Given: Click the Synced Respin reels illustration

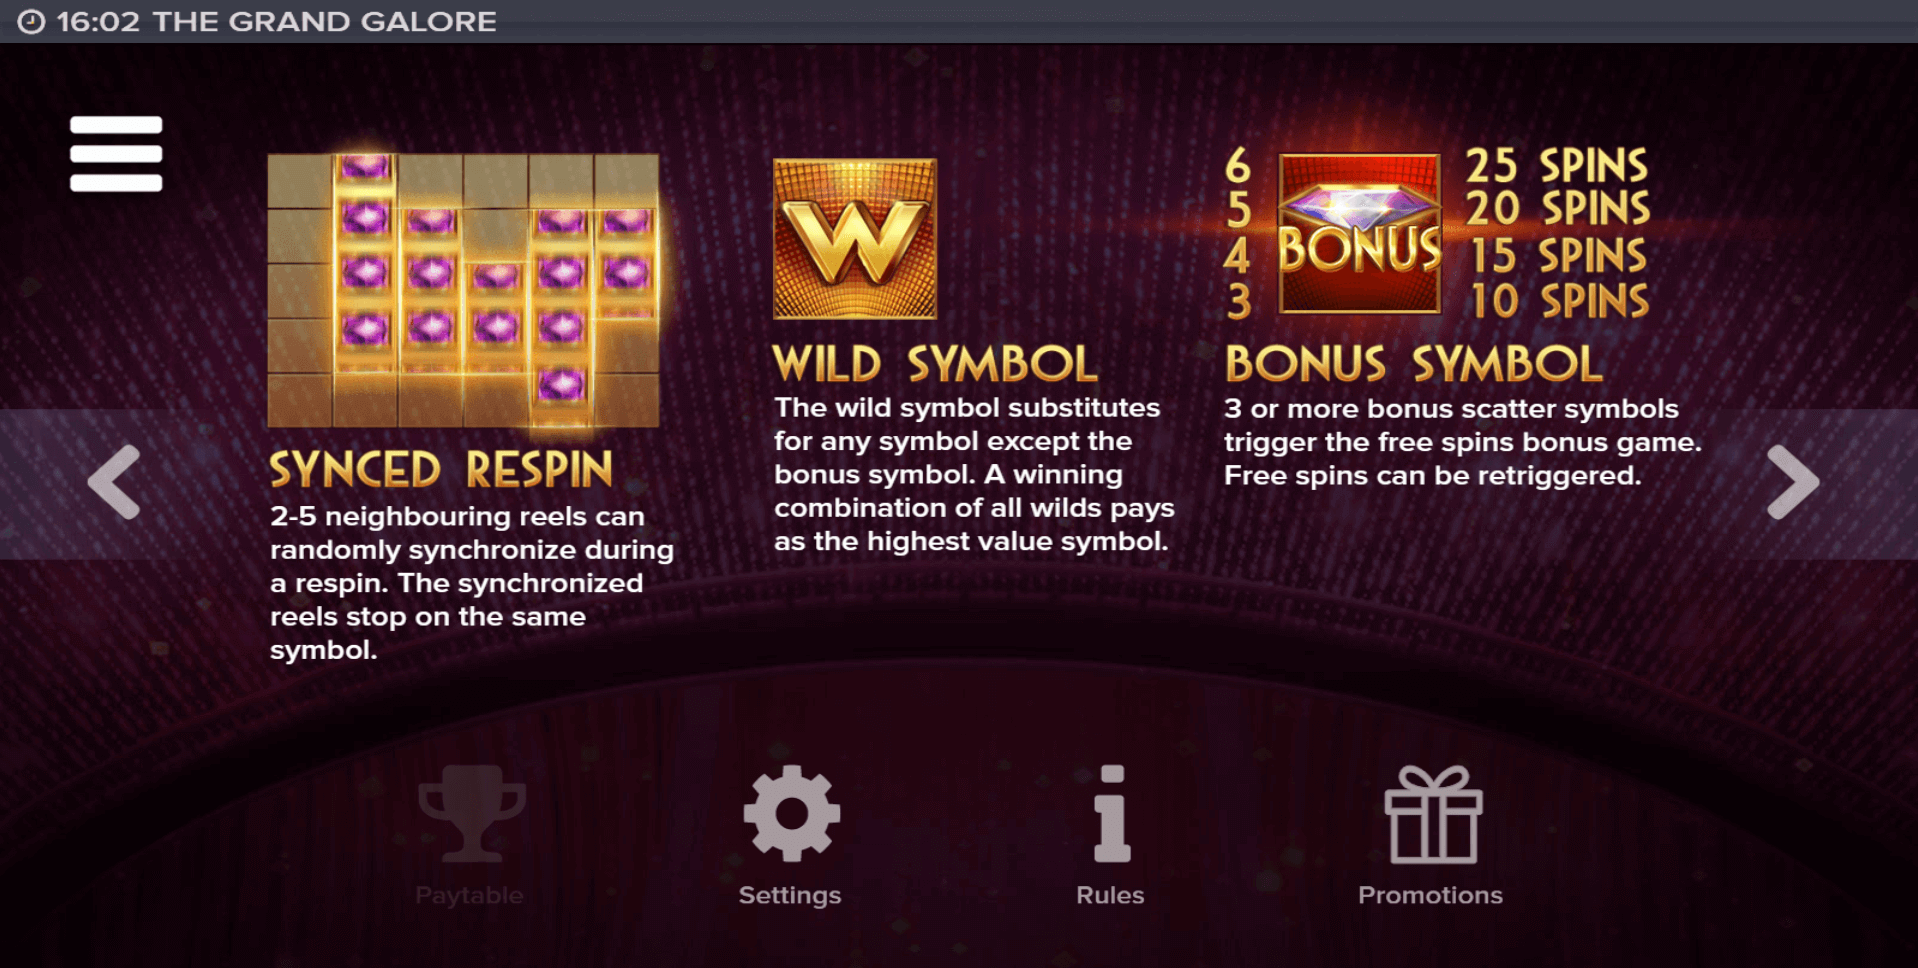Looking at the screenshot, I should [x=464, y=290].
